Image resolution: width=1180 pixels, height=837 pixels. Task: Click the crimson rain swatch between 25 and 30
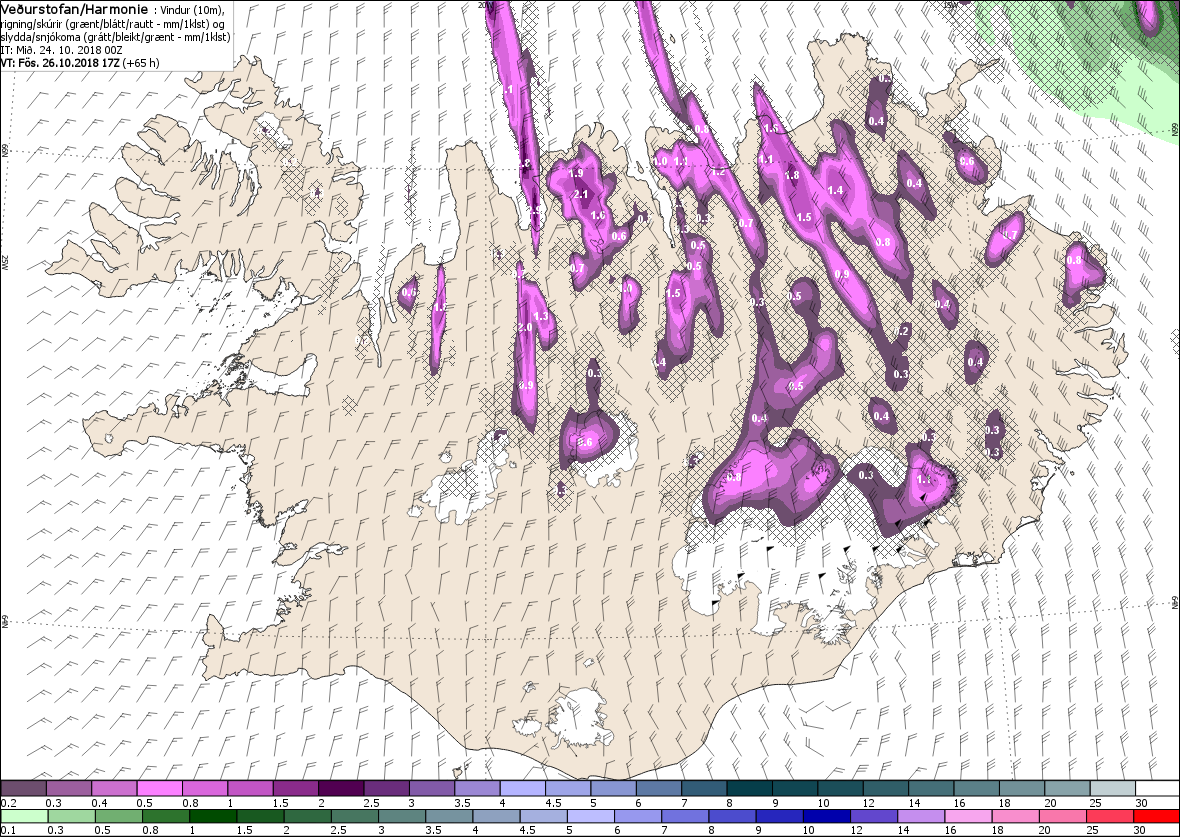click(1110, 817)
